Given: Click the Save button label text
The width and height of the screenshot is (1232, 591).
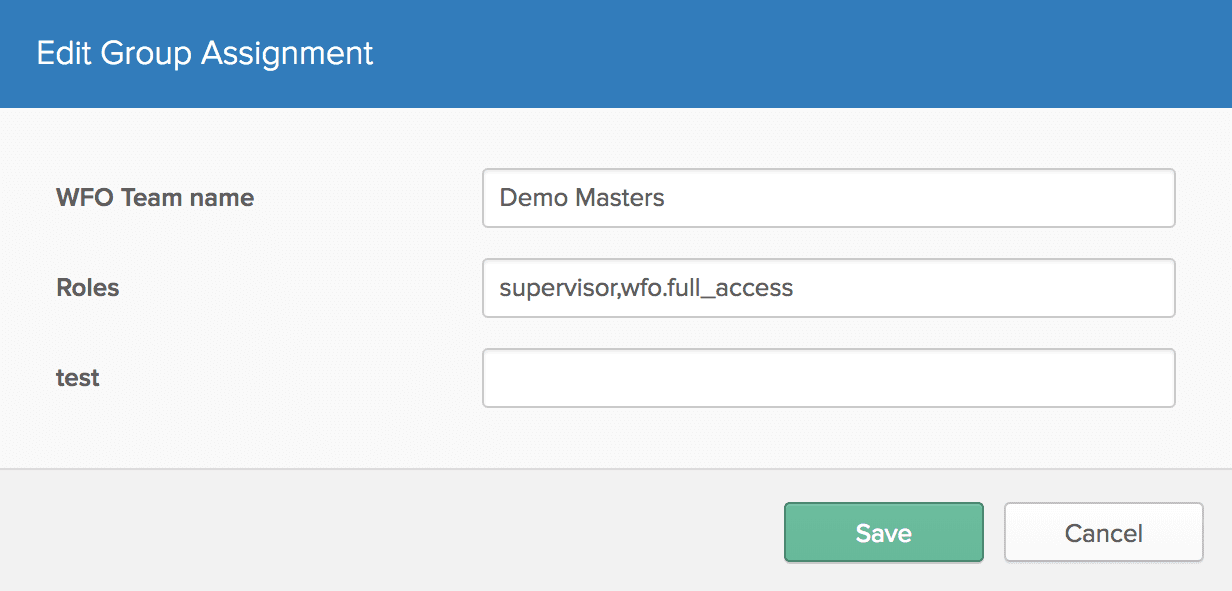Looking at the screenshot, I should (883, 532).
